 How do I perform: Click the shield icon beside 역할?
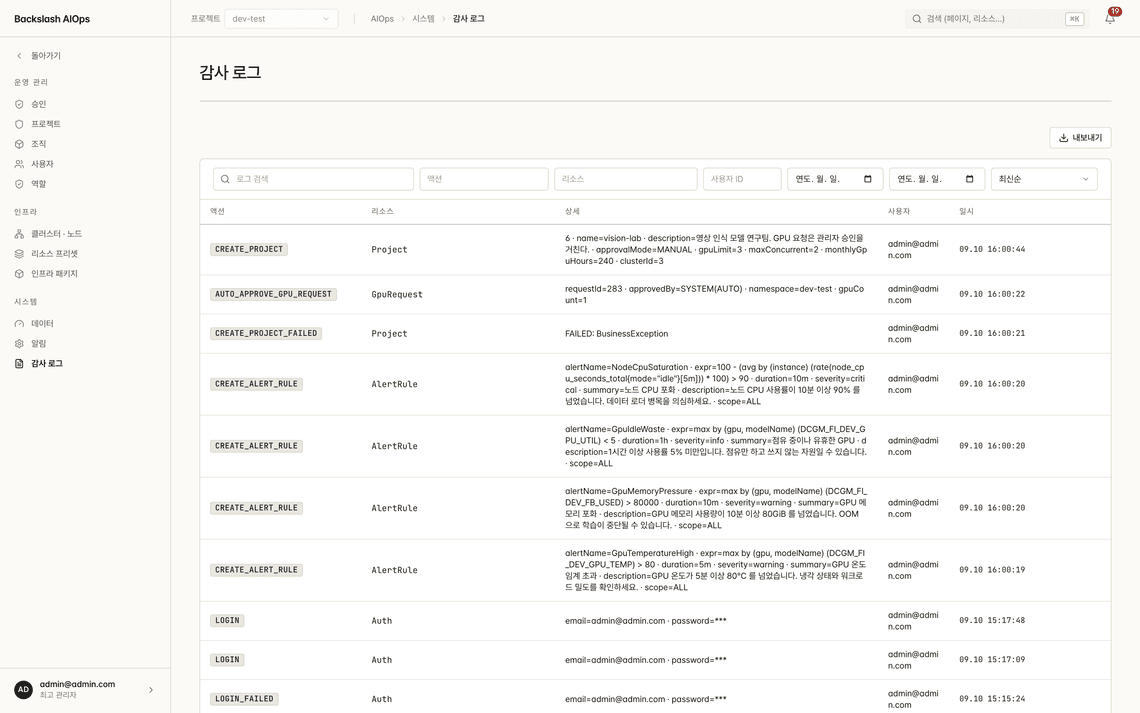pyautogui.click(x=19, y=184)
